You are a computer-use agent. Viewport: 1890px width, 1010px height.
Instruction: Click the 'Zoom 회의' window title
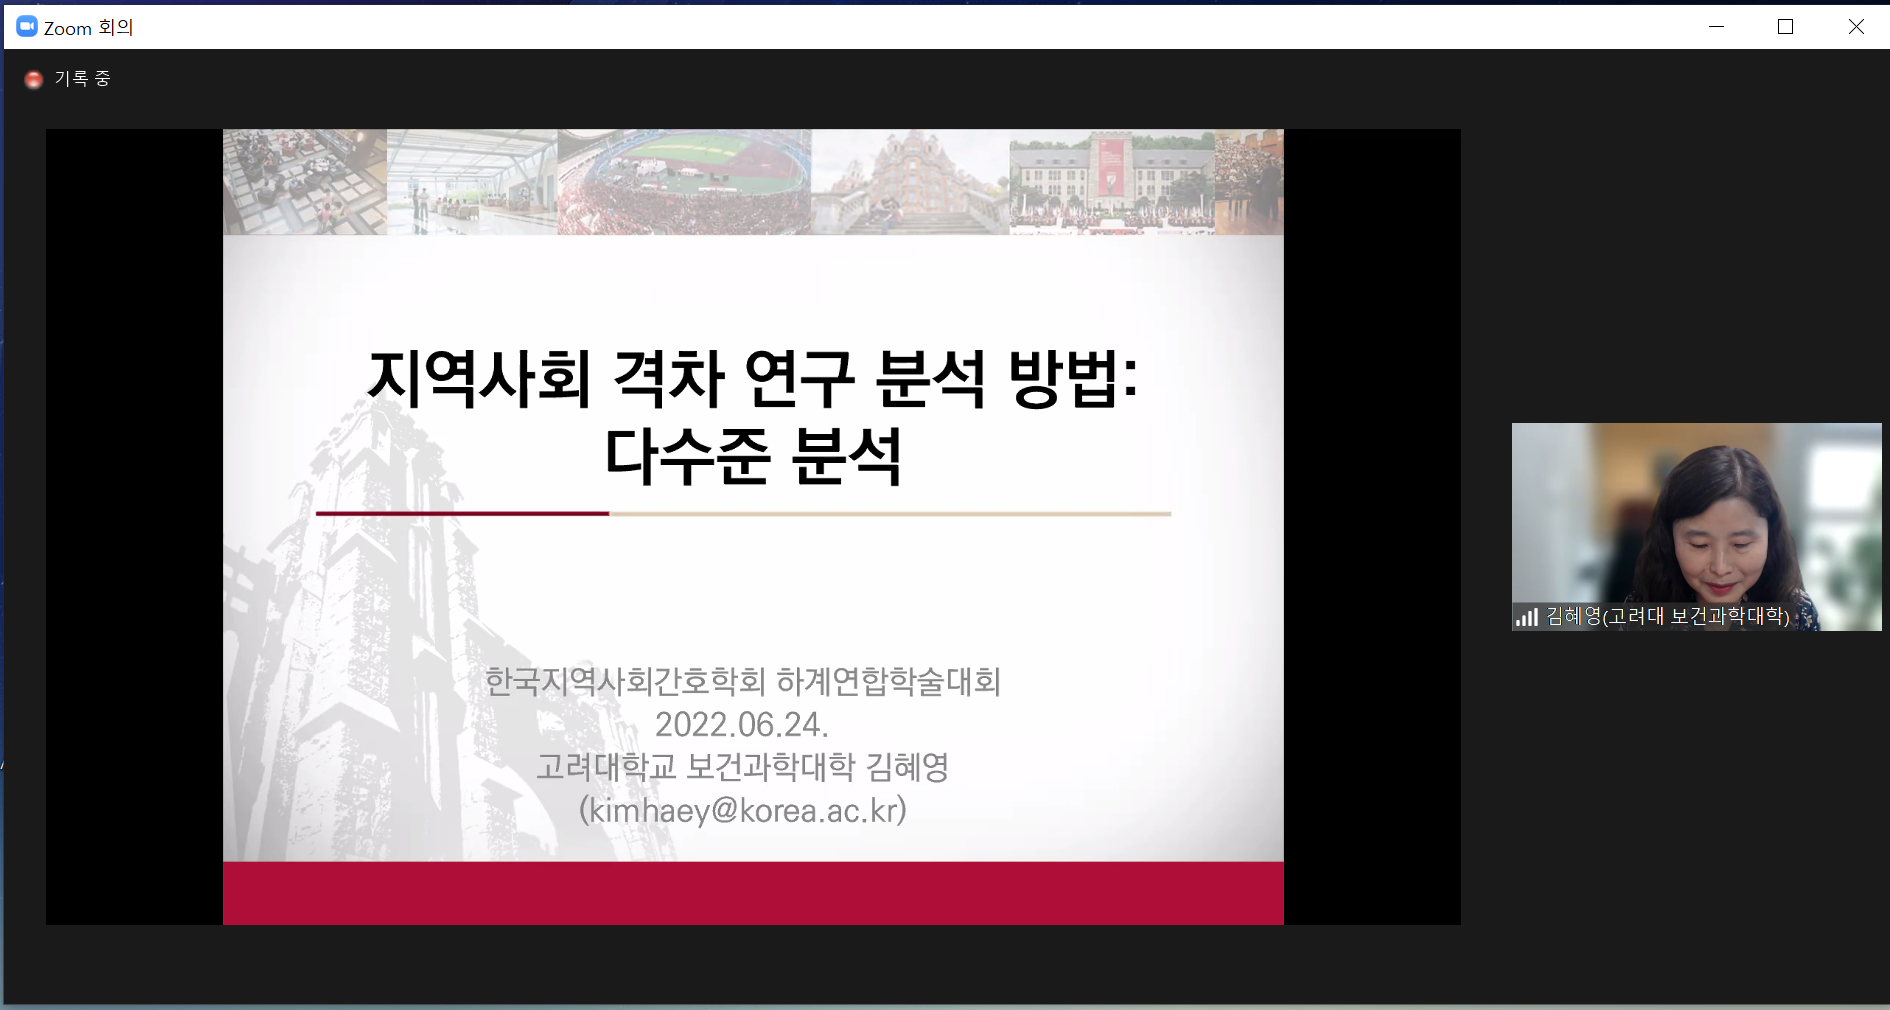pyautogui.click(x=88, y=28)
